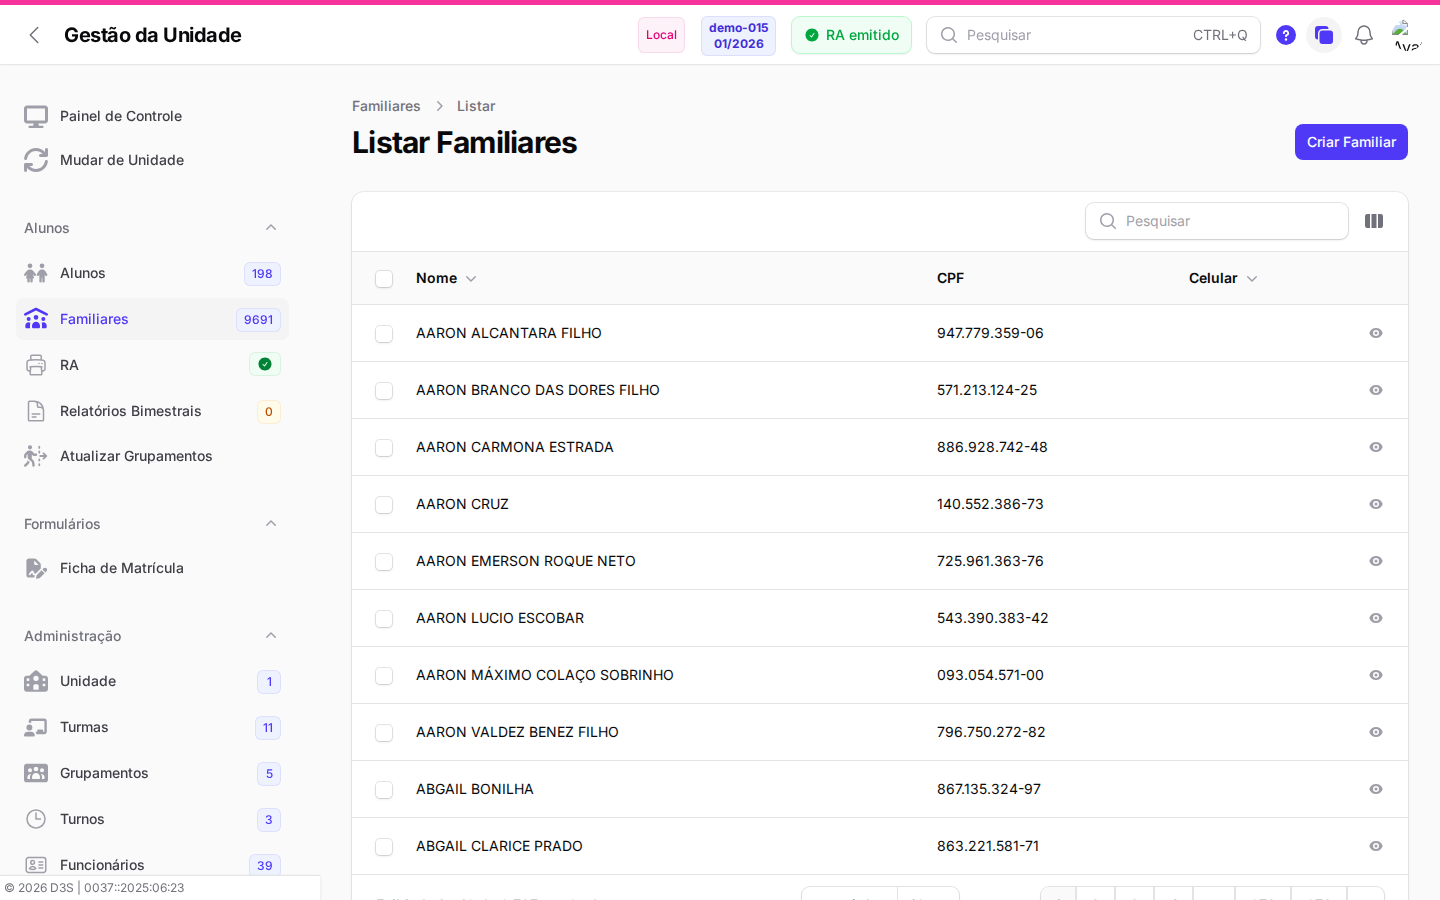This screenshot has height=900, width=1440.
Task: Check the AARON EMERSON ROQUE NETO row
Action: (x=384, y=562)
